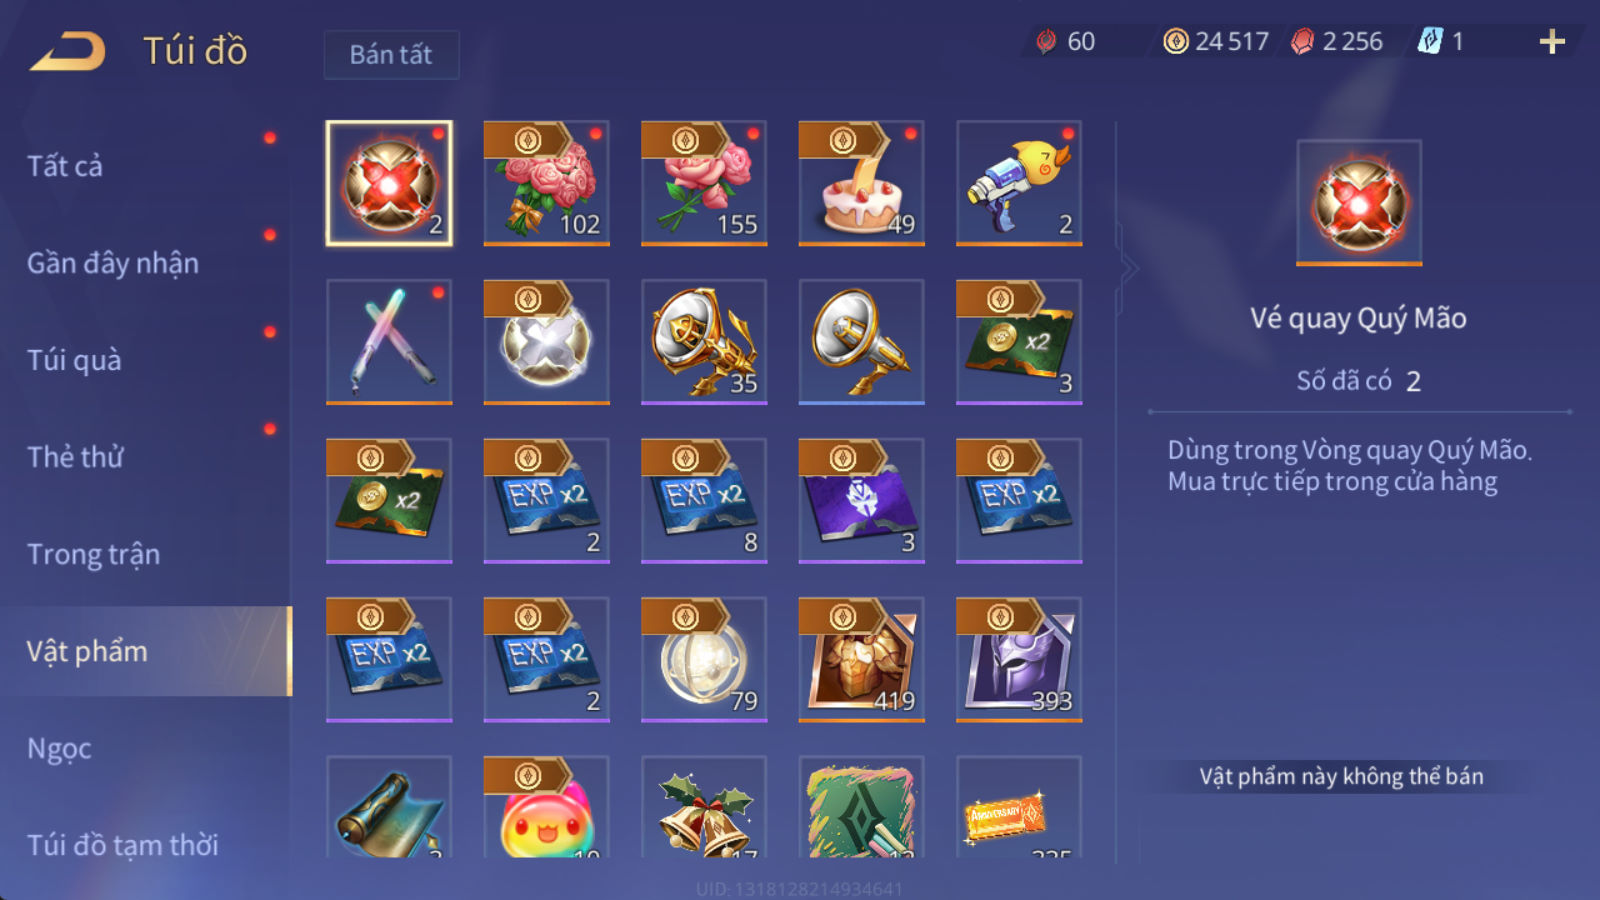The width and height of the screenshot is (1600, 900).
Task: Tap the back arrow beside Túi đồ
Action: pos(68,50)
